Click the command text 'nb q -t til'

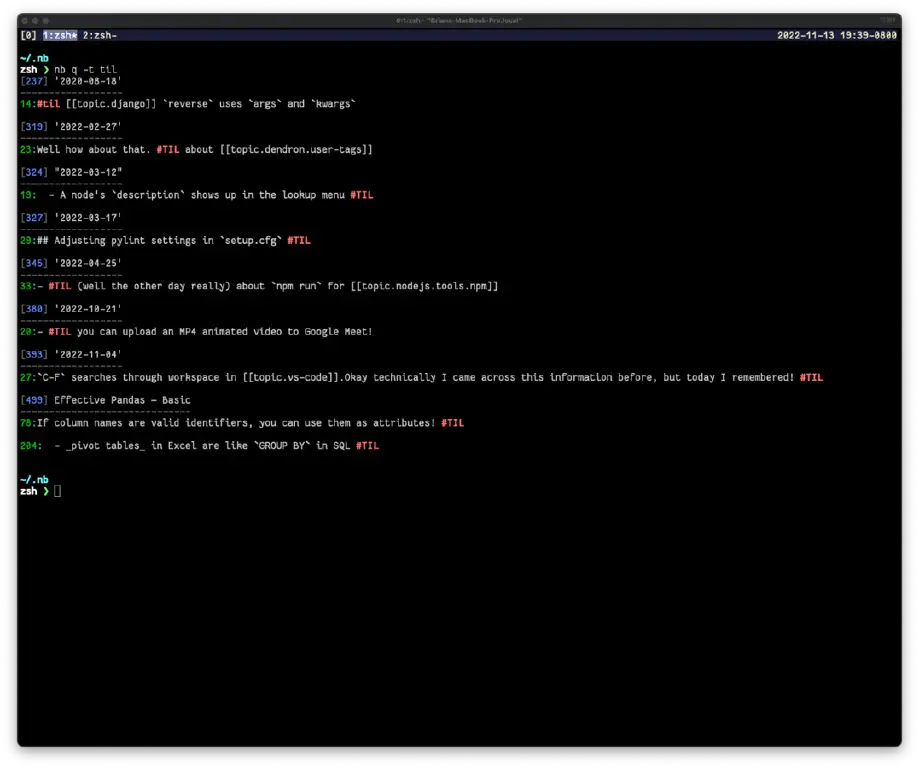[x=86, y=69]
